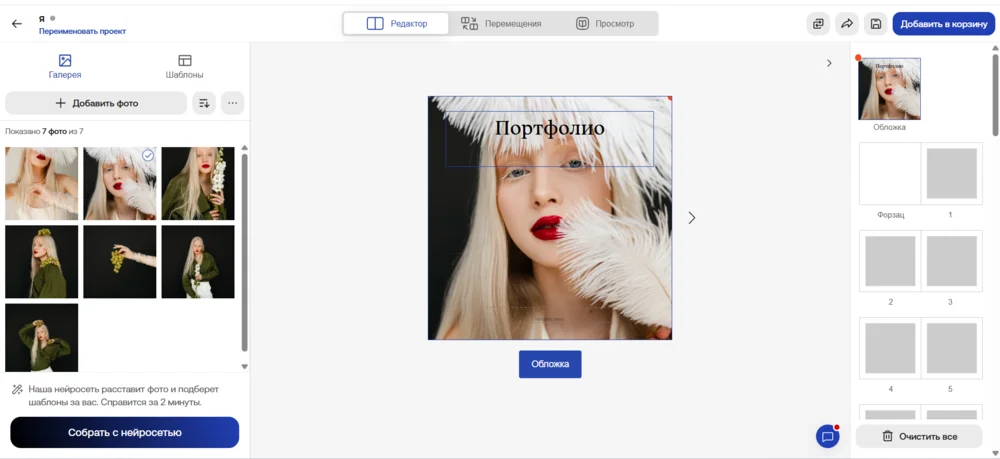Click the share arrow icon
This screenshot has height=459, width=1000.
pos(847,24)
